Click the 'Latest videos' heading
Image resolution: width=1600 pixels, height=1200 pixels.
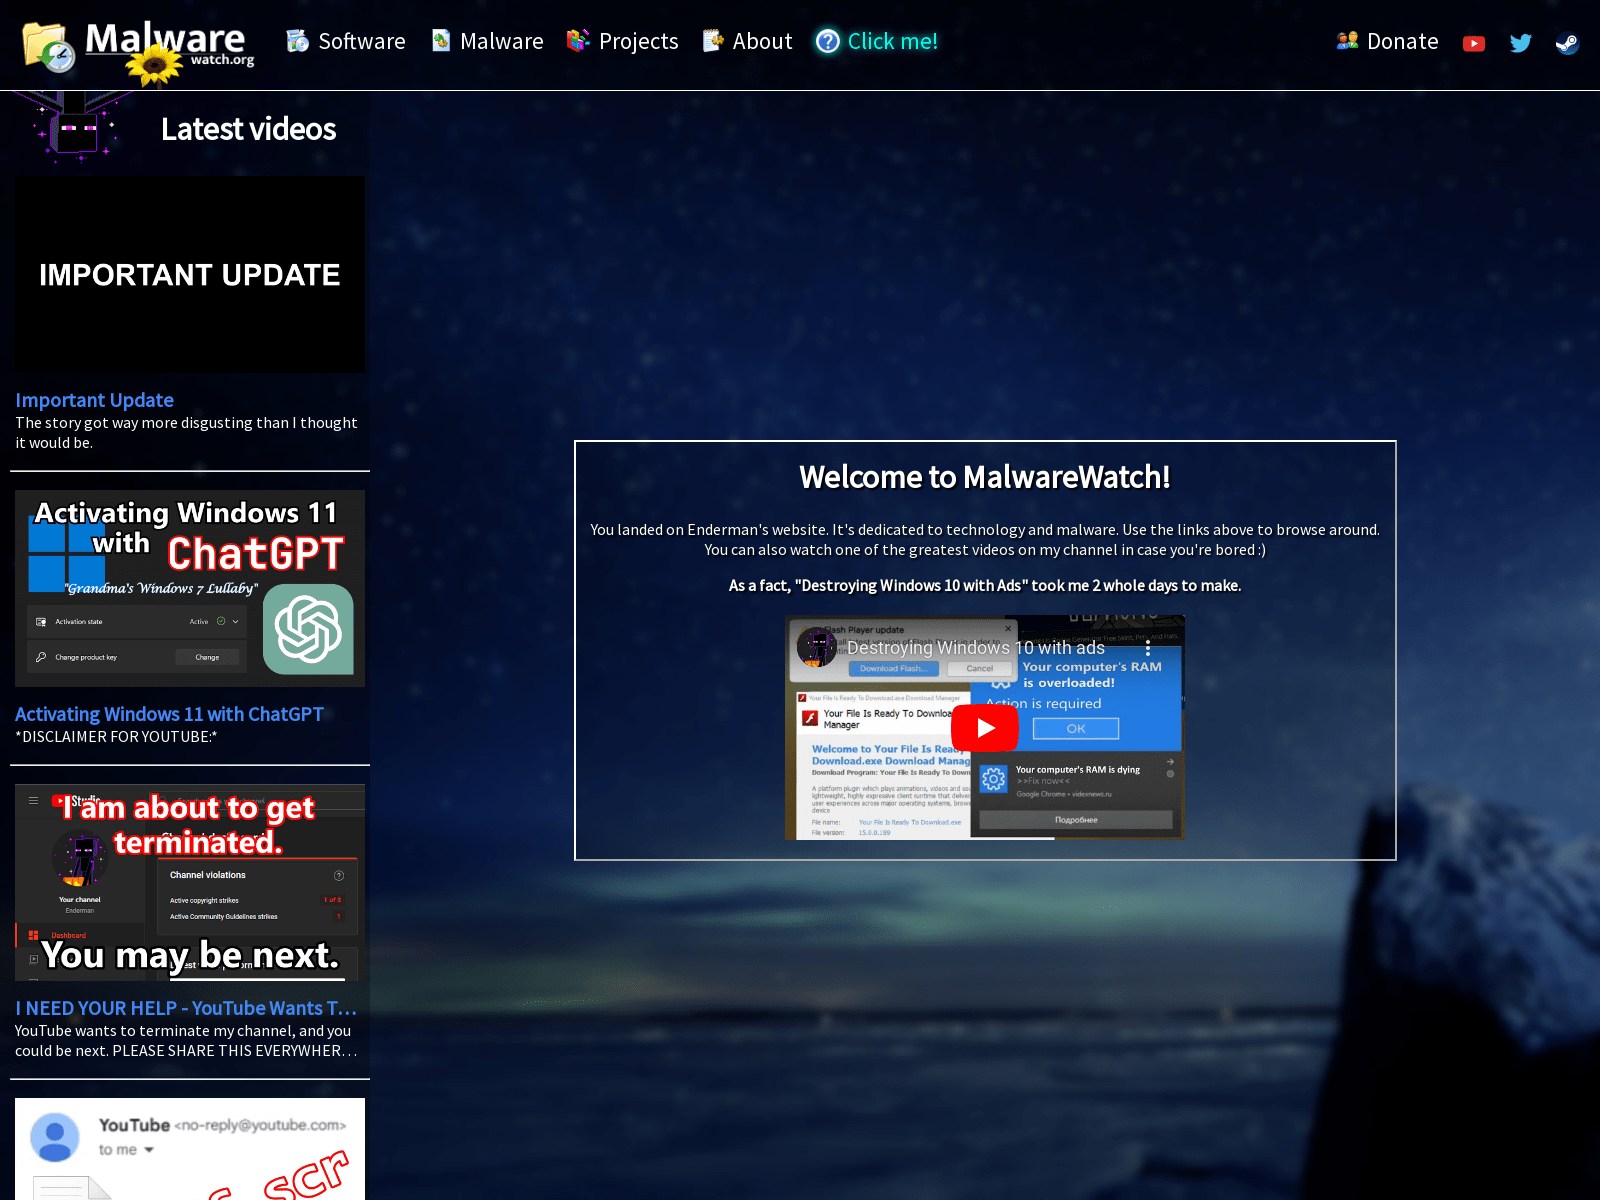[x=249, y=129]
